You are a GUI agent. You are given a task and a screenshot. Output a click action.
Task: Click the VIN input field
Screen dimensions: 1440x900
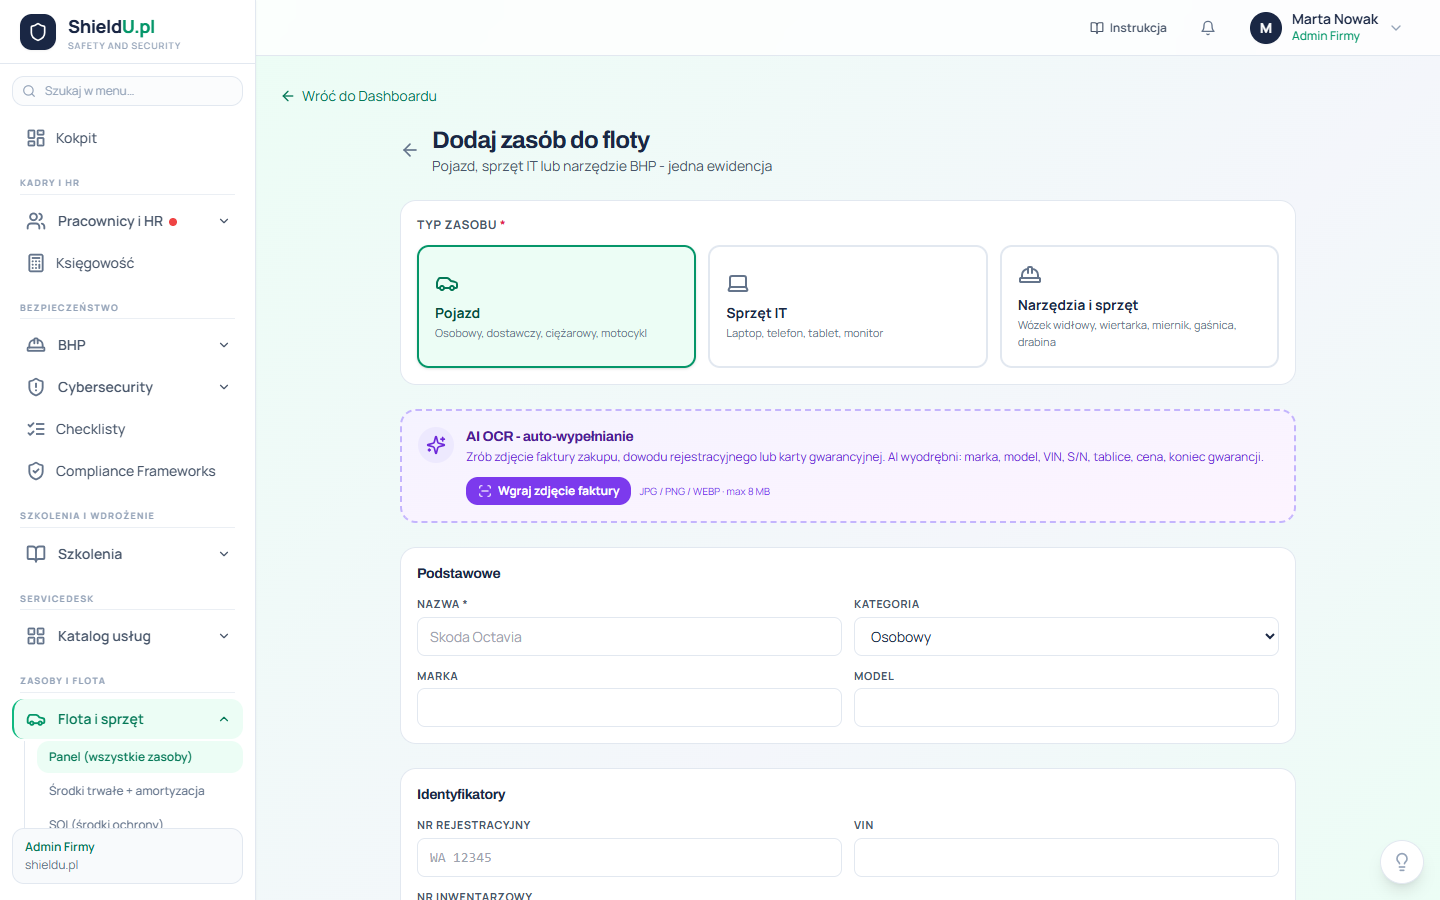click(1066, 858)
